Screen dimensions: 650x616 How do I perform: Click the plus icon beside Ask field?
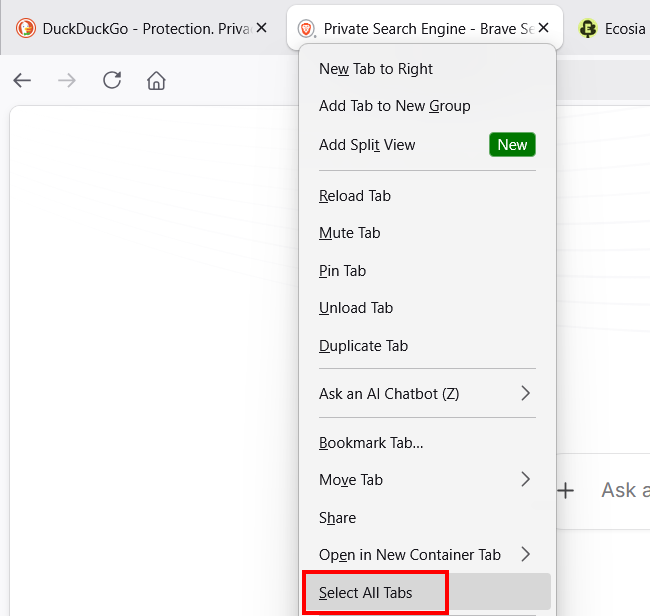pos(565,490)
